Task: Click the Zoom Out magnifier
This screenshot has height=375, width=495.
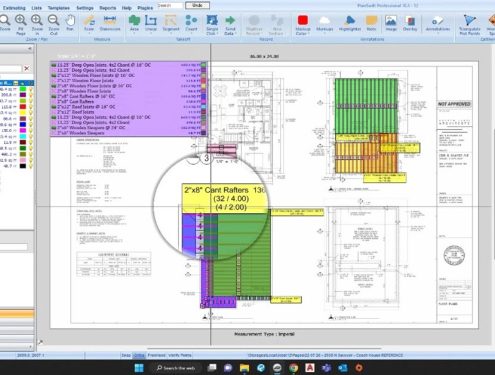Action: 53,25
